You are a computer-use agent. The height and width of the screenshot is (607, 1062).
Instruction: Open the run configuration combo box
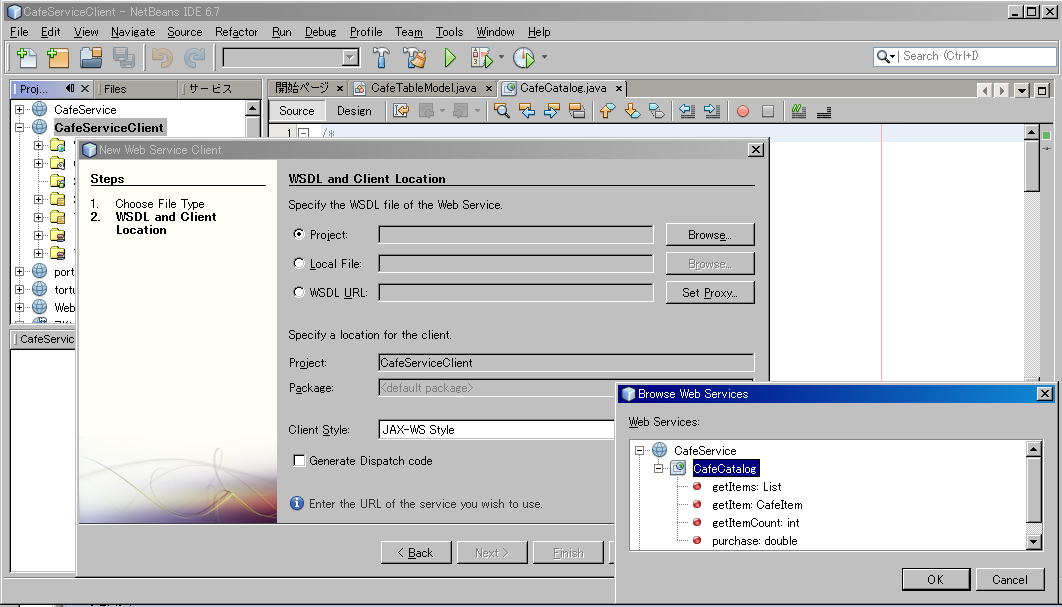click(x=291, y=58)
